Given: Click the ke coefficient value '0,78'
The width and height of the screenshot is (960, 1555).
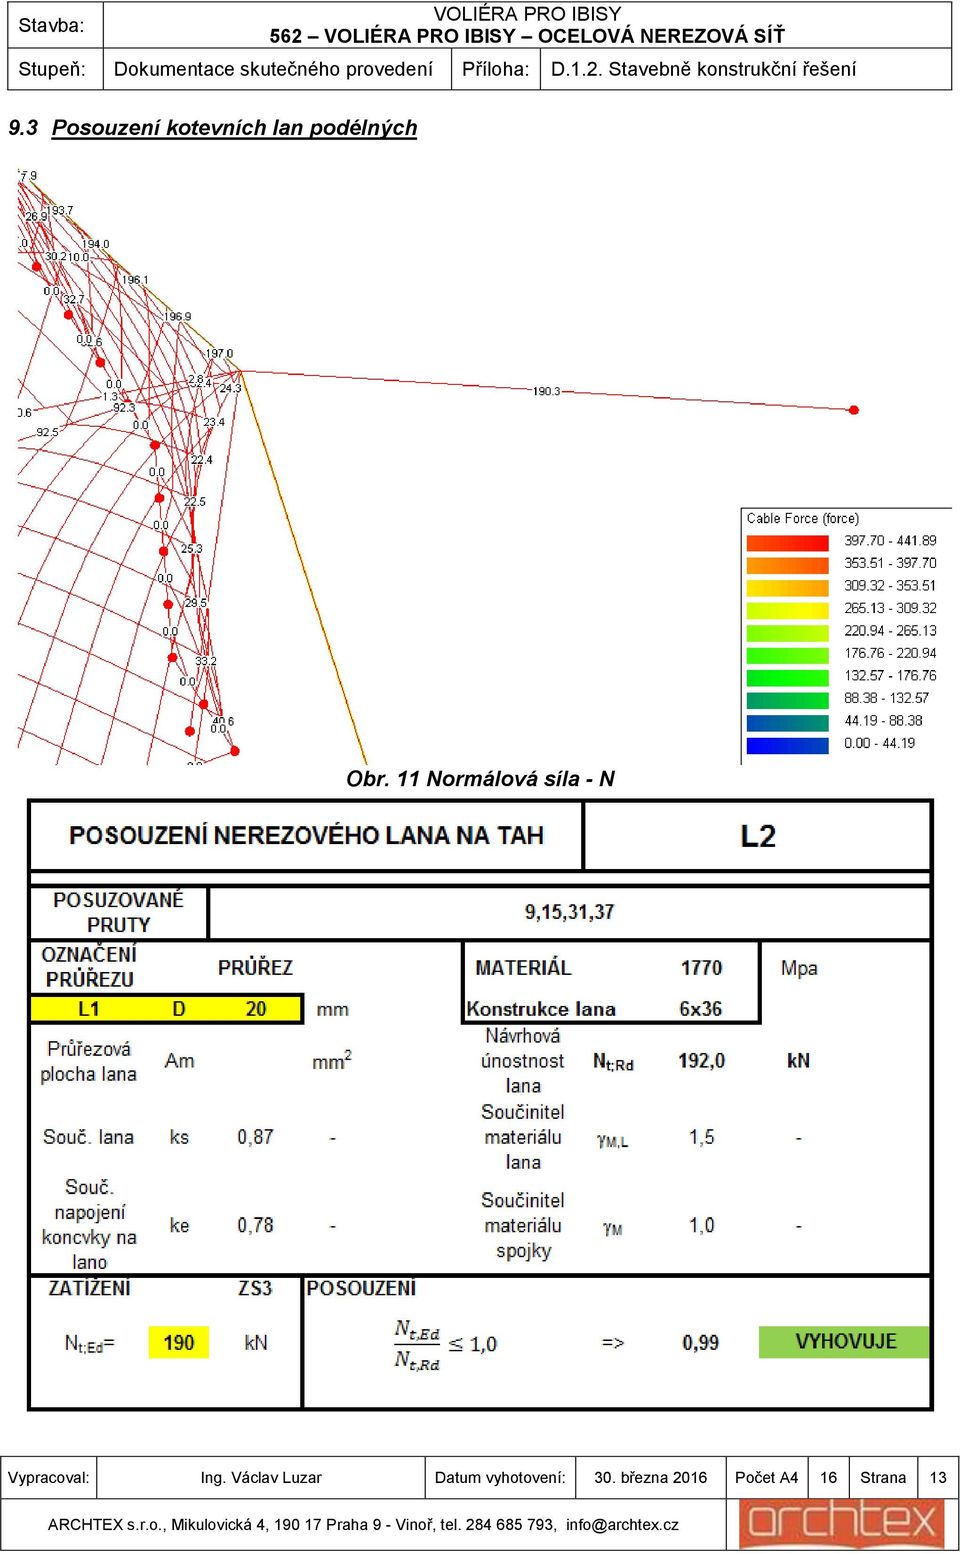Looking at the screenshot, I should point(255,1225).
